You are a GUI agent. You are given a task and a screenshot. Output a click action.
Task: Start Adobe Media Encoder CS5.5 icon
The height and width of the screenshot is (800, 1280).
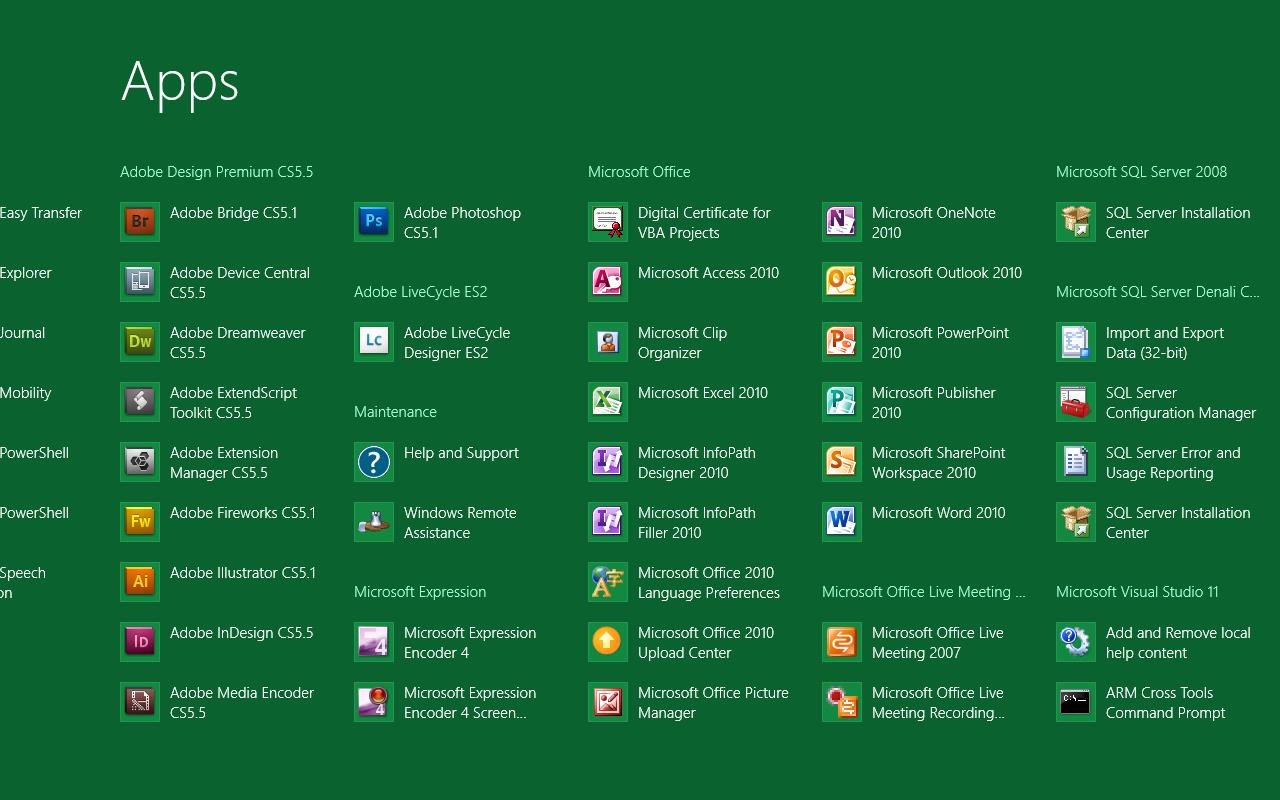pyautogui.click(x=140, y=702)
